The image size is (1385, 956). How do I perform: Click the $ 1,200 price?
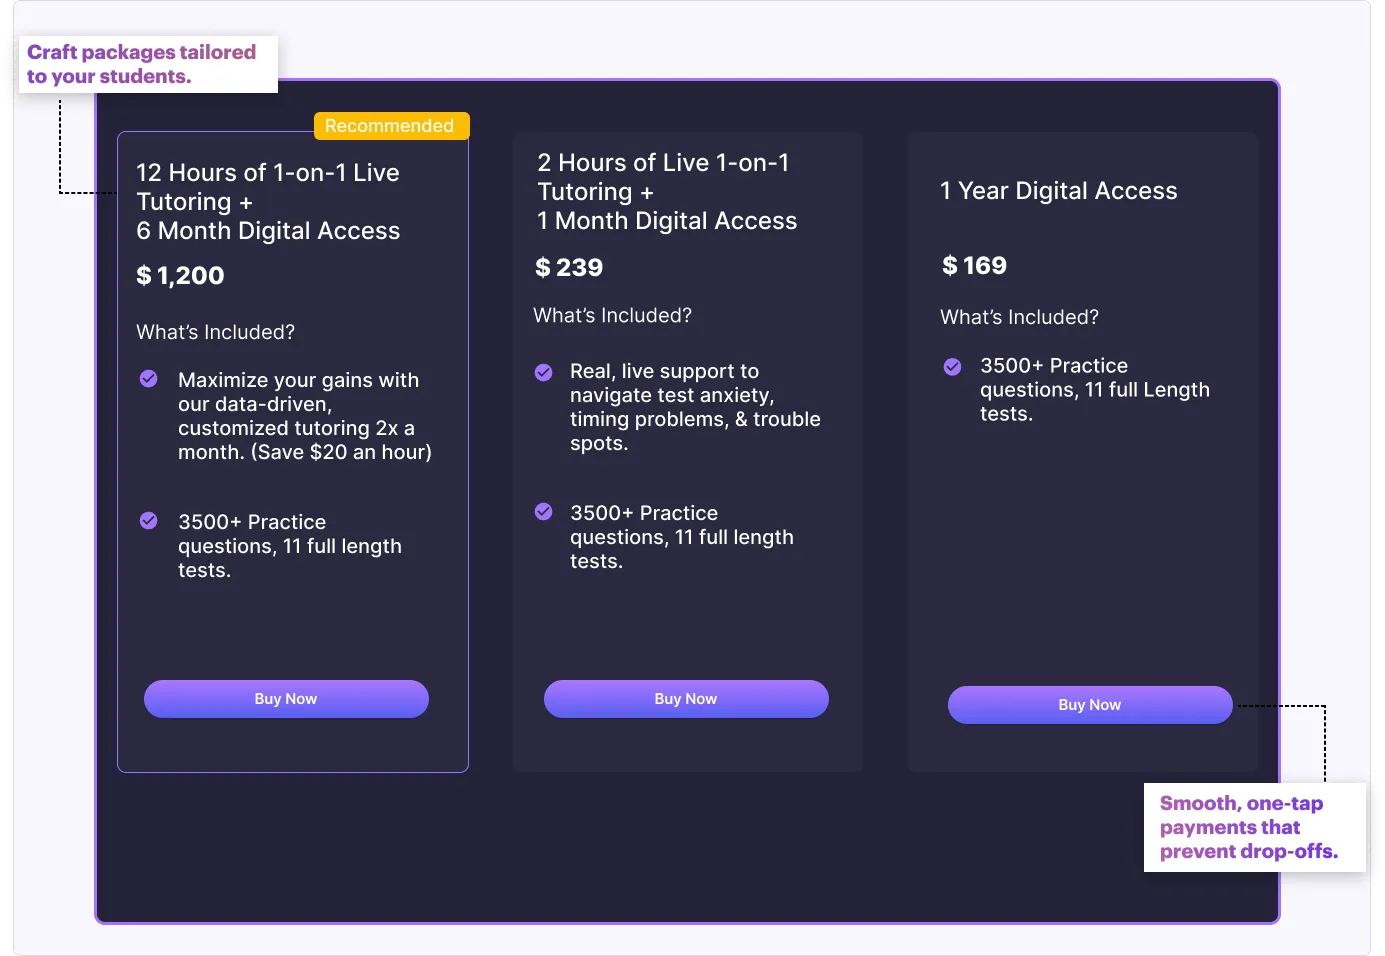(180, 276)
